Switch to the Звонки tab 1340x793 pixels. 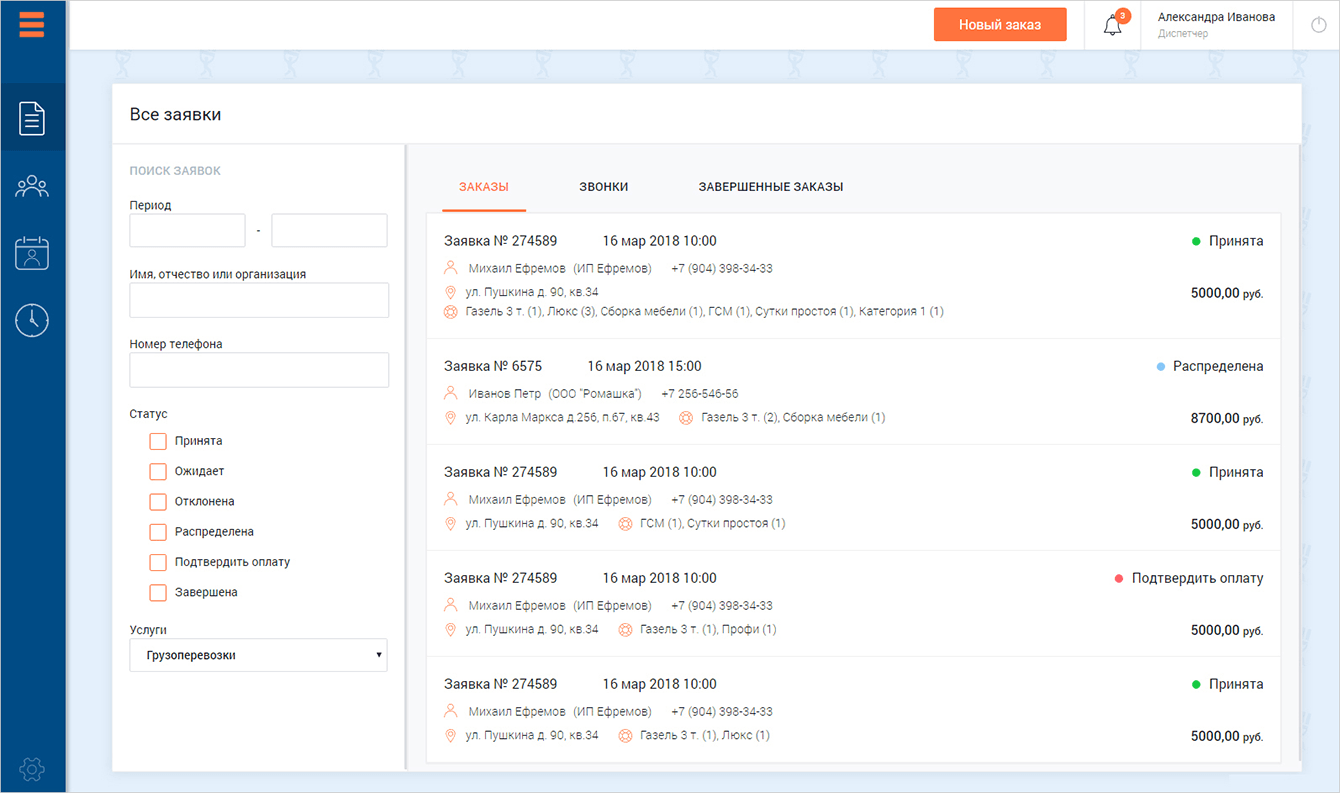[604, 187]
